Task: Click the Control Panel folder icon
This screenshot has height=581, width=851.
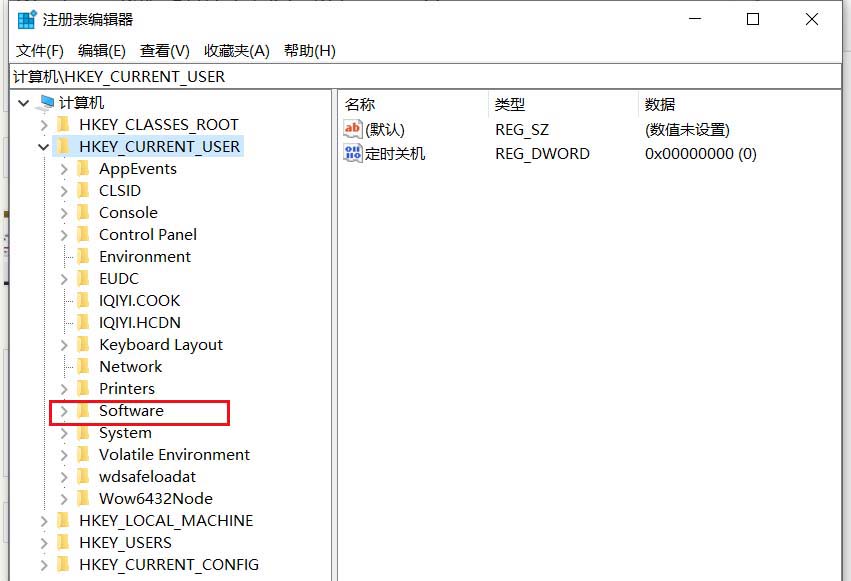Action: pos(83,234)
